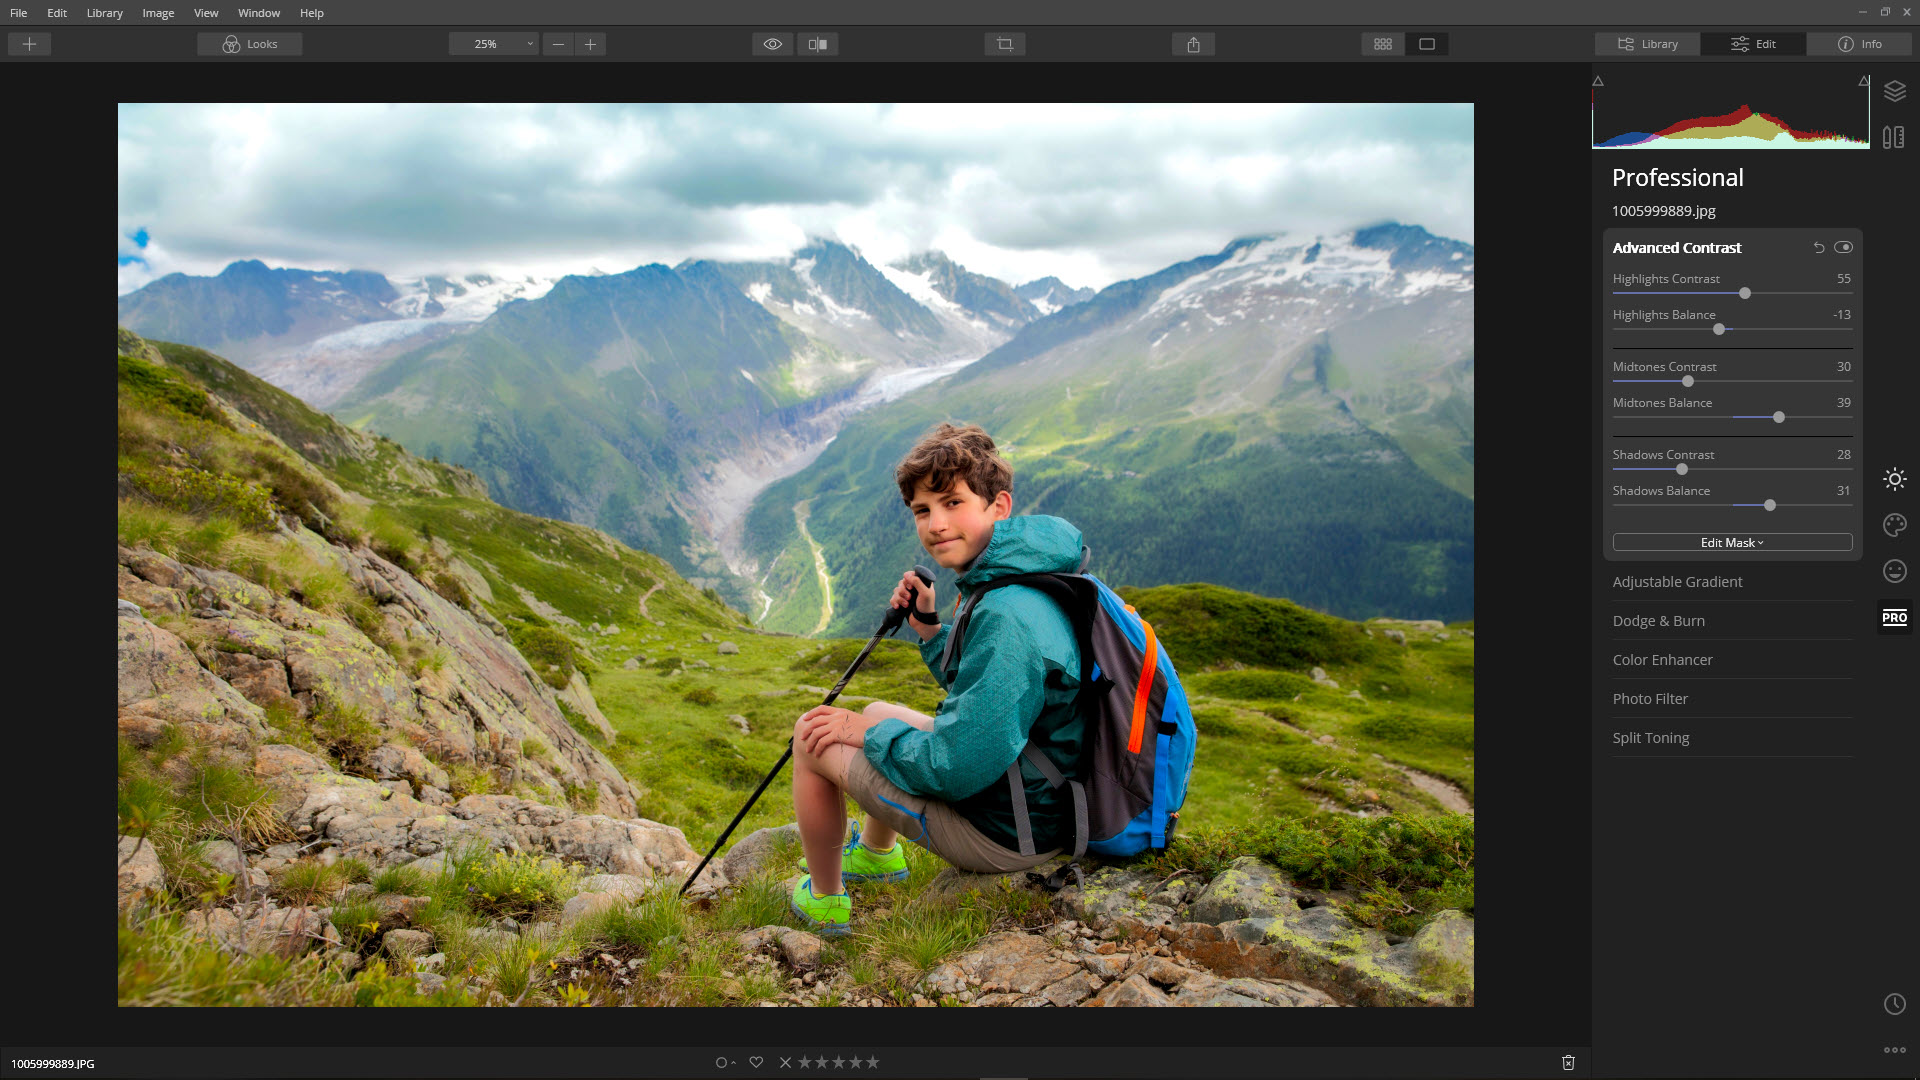This screenshot has height=1080, width=1920.
Task: Switch to gallery grid view
Action: point(1383,44)
